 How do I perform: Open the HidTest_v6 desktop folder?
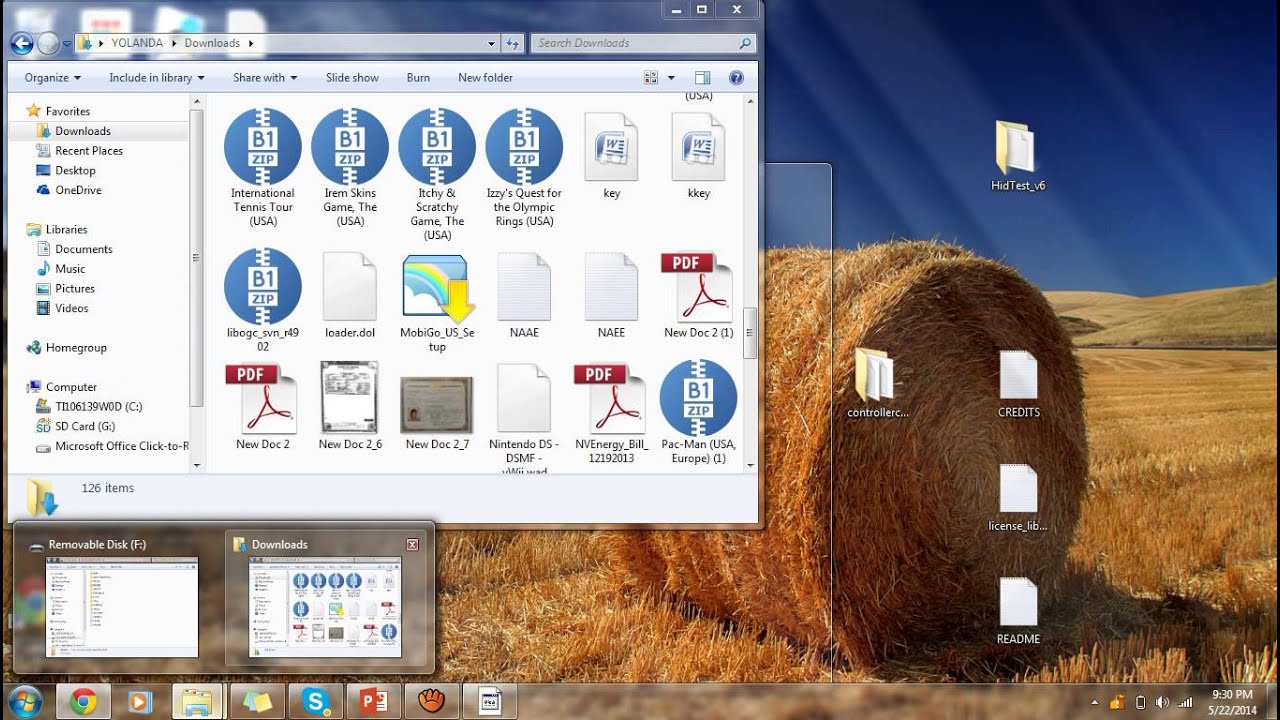(x=1018, y=156)
